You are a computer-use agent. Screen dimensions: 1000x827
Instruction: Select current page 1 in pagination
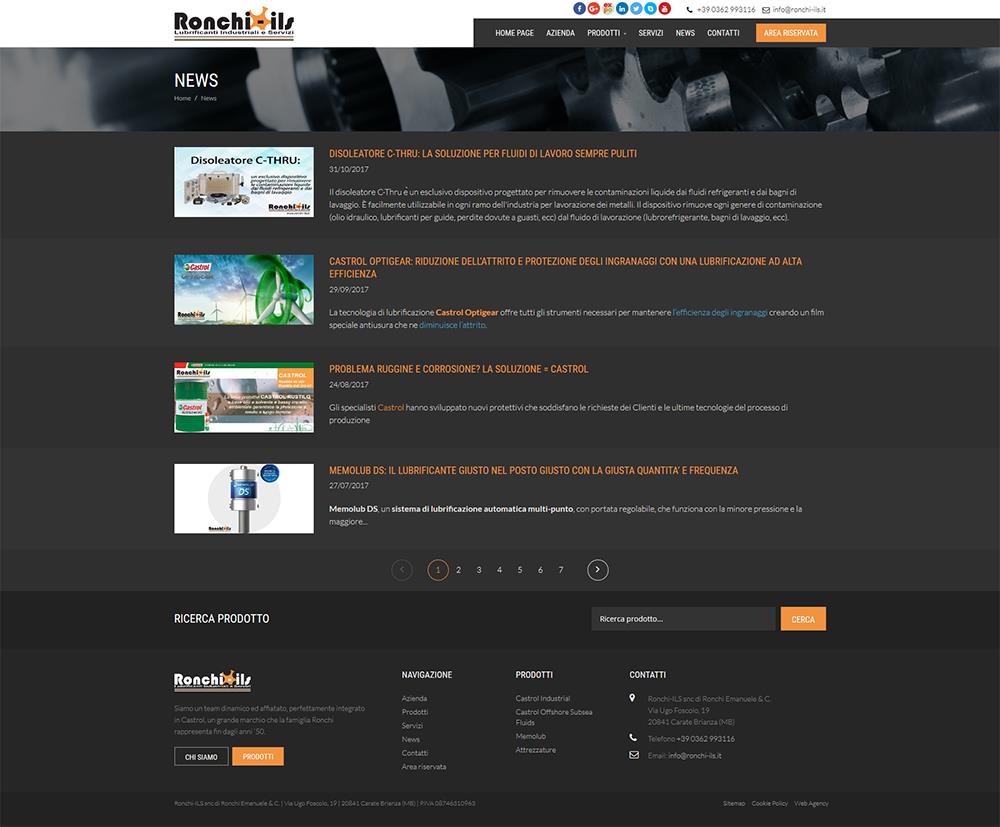click(438, 570)
